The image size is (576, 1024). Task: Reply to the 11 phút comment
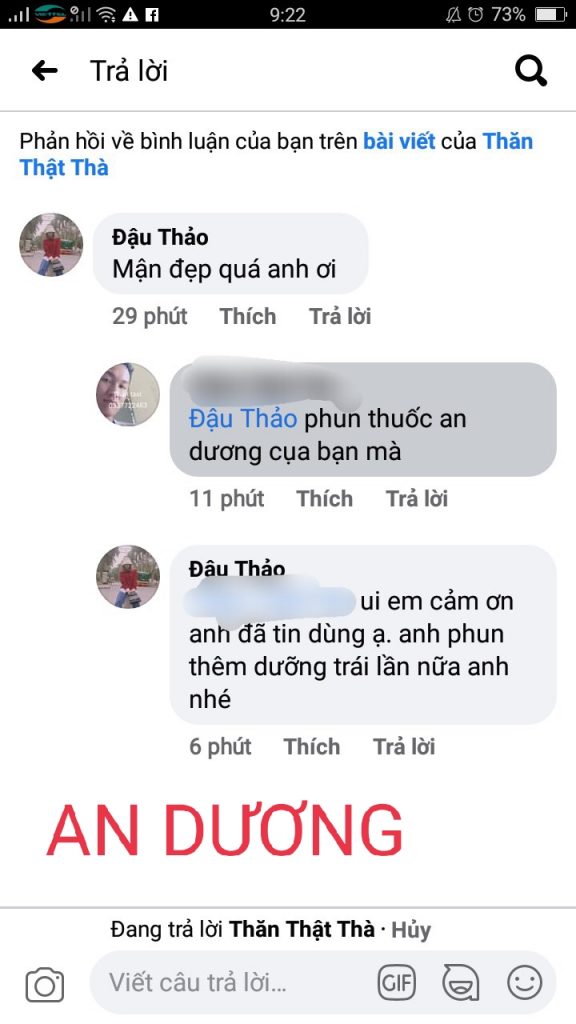tap(417, 498)
